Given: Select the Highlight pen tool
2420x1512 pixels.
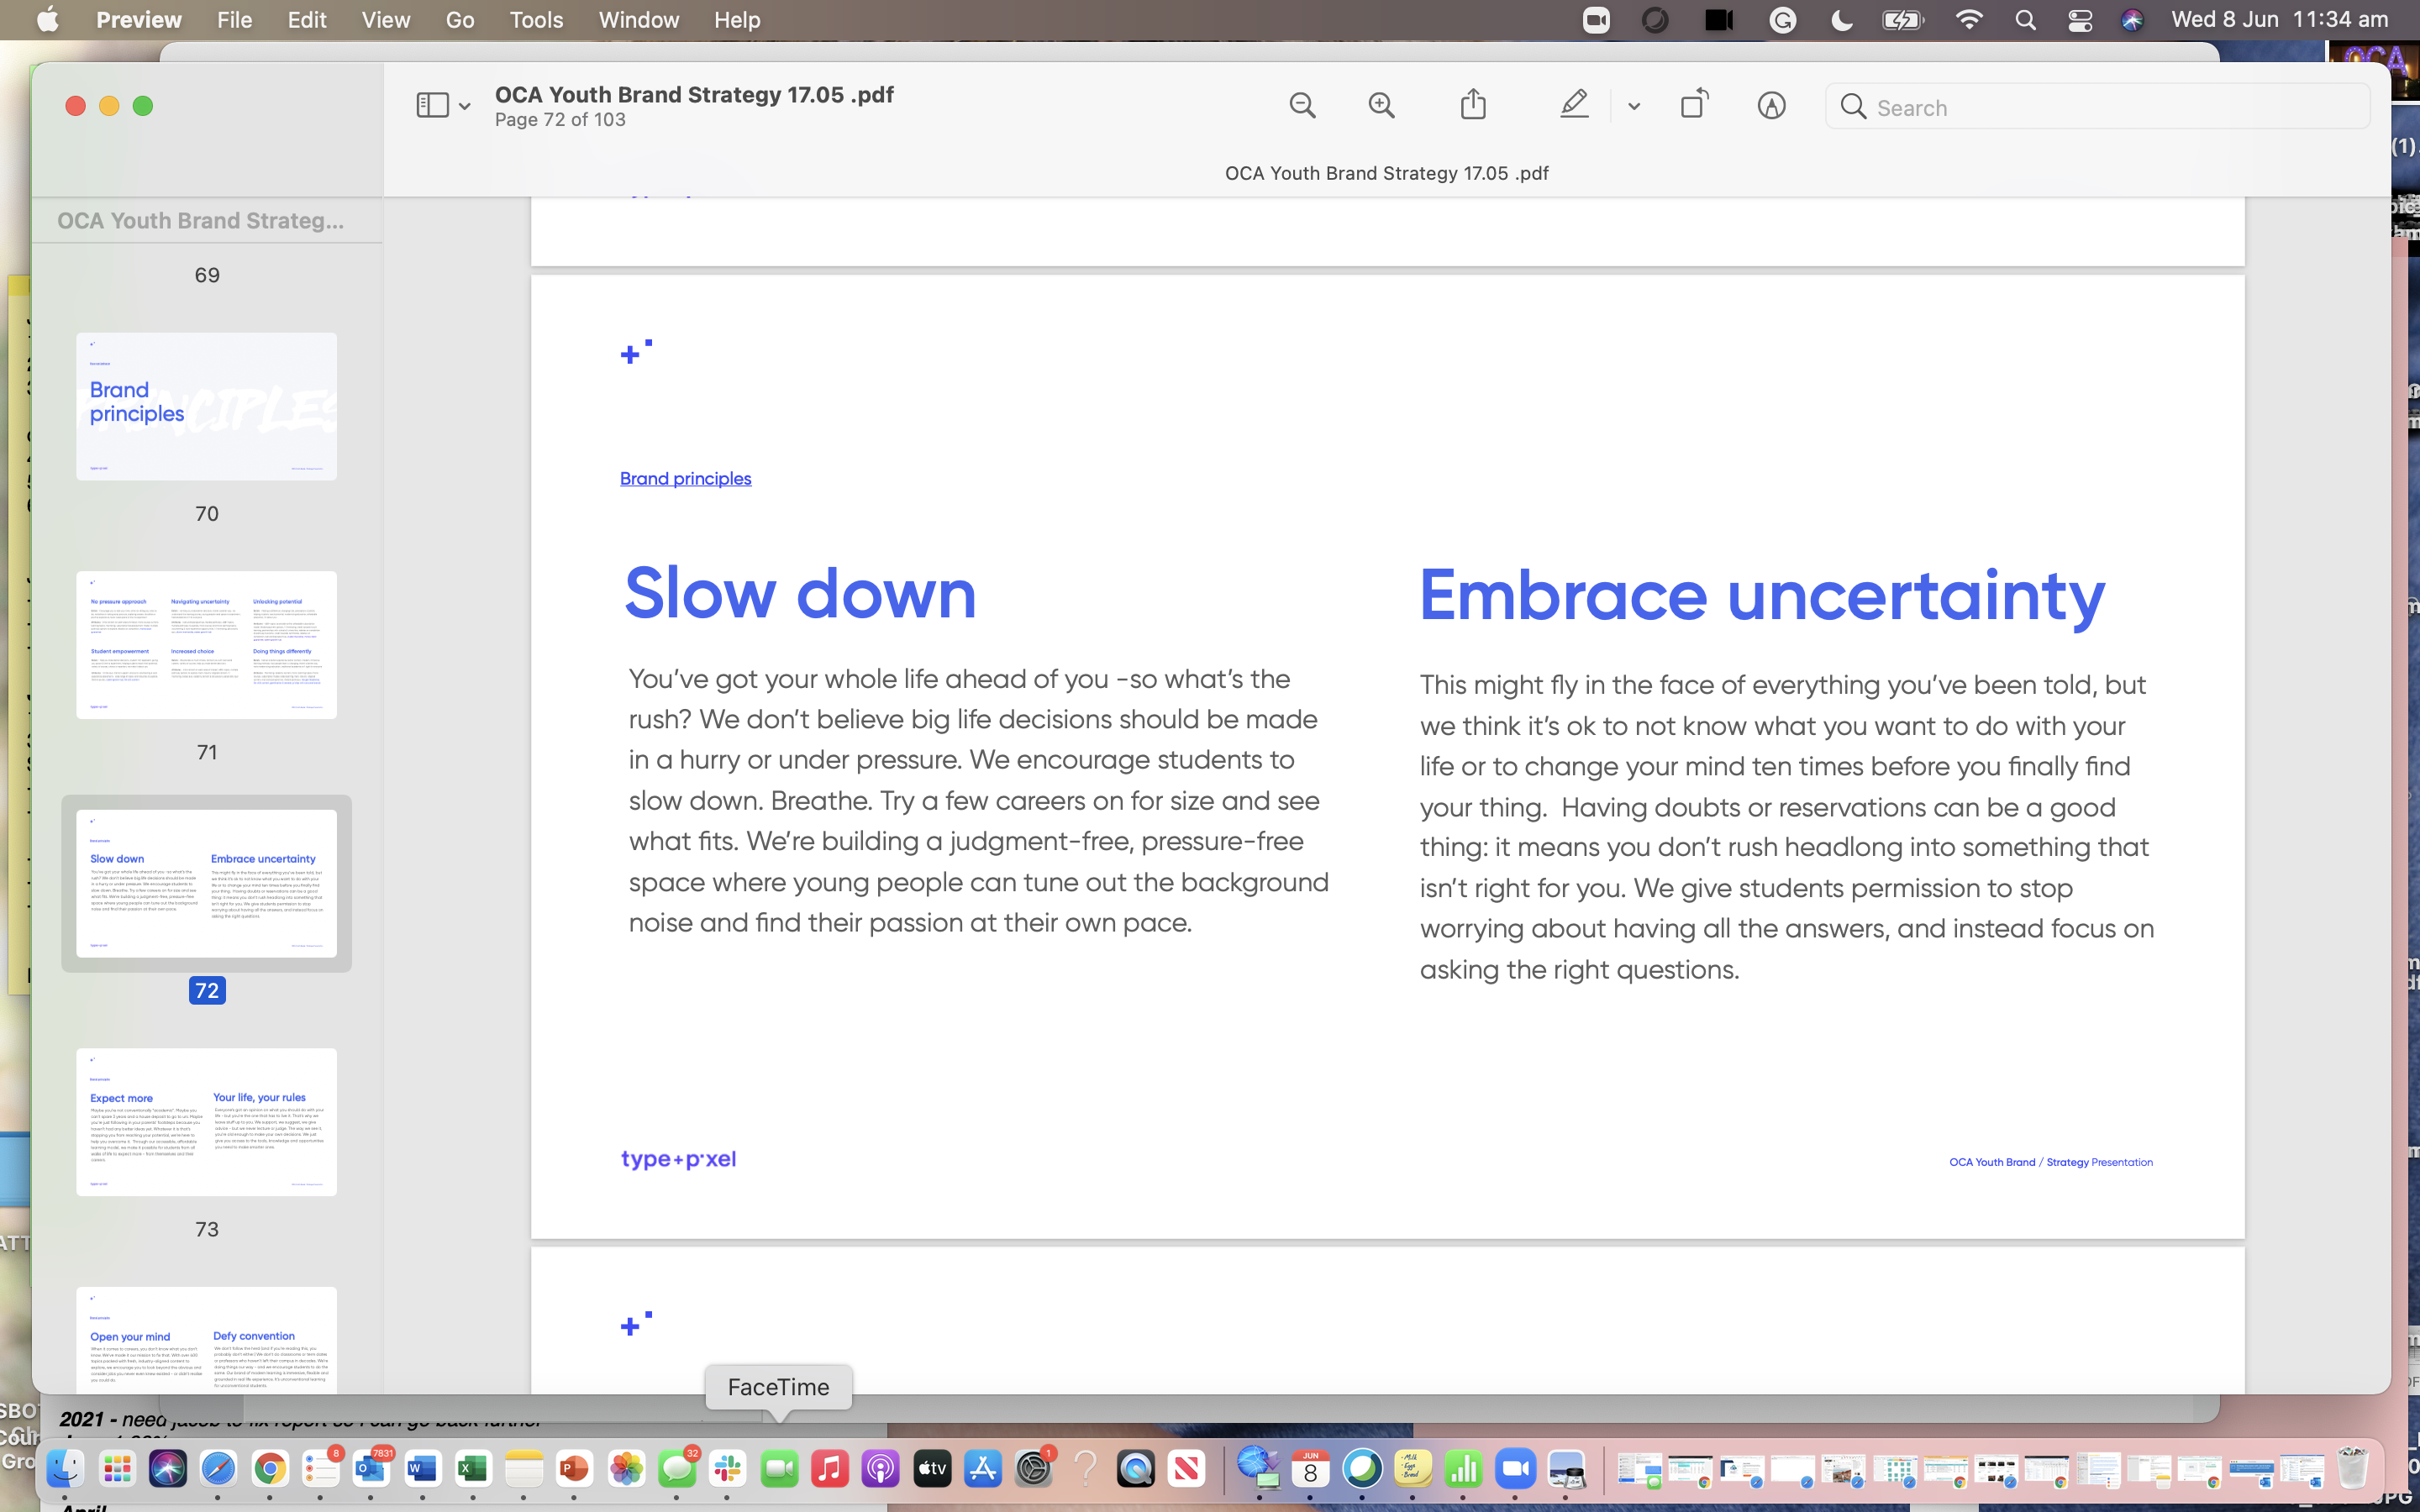Looking at the screenshot, I should [1574, 104].
